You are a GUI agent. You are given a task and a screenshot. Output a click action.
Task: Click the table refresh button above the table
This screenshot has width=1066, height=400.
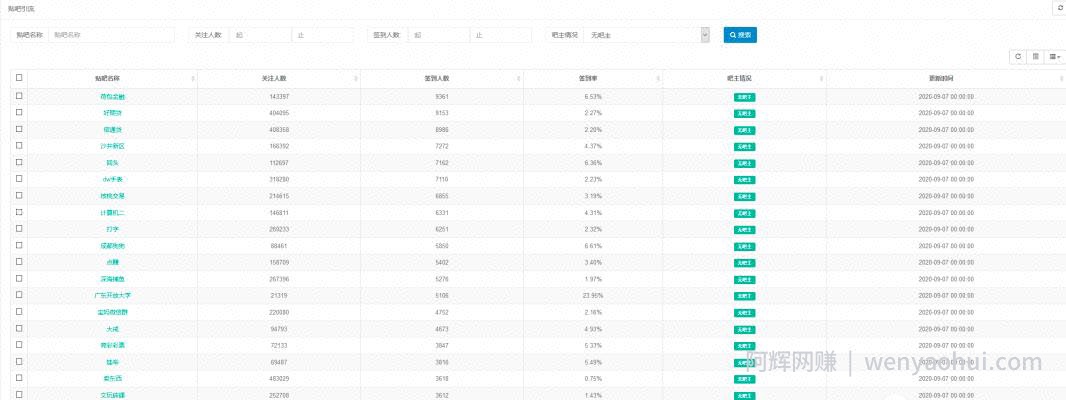[x=1017, y=57]
